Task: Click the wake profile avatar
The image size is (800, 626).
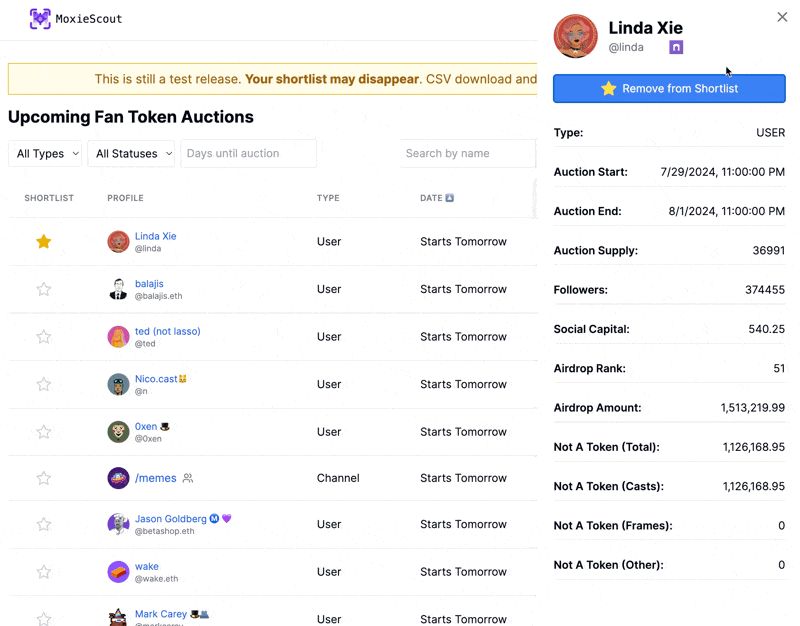Action: coord(118,572)
